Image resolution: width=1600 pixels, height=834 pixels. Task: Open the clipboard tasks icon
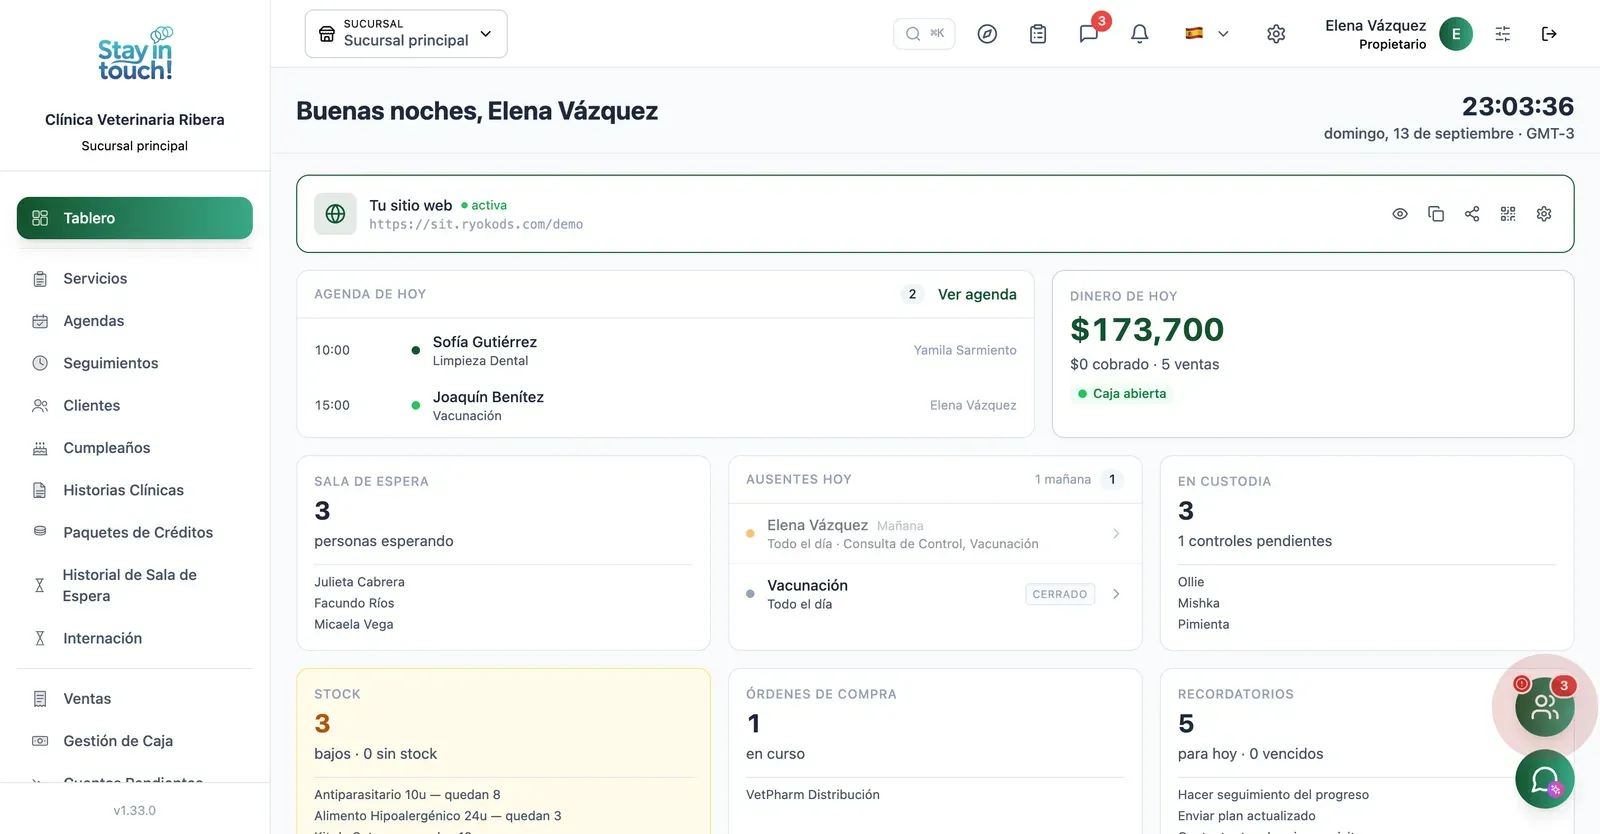click(x=1038, y=34)
